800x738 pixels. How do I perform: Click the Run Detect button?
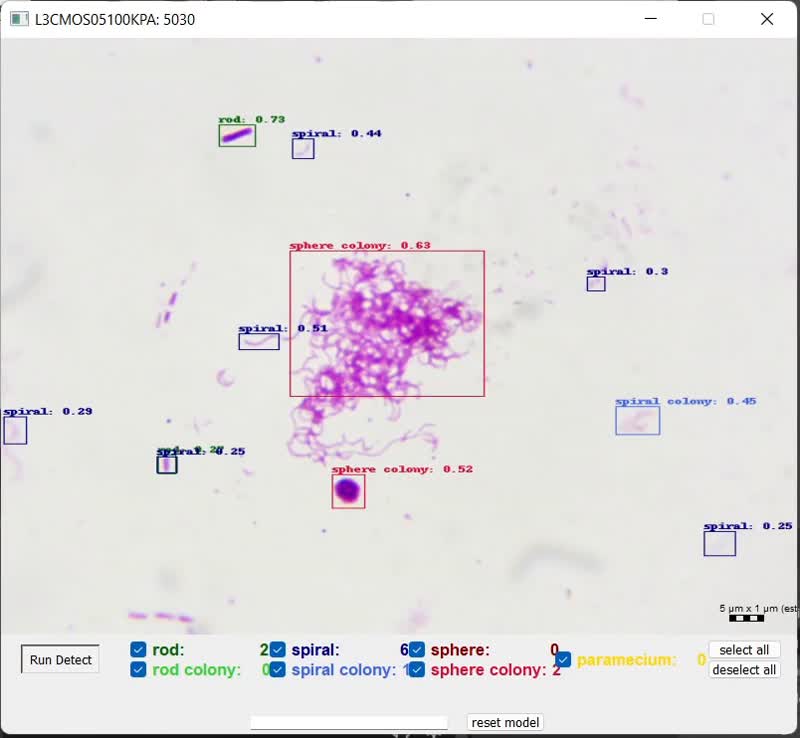click(60, 659)
